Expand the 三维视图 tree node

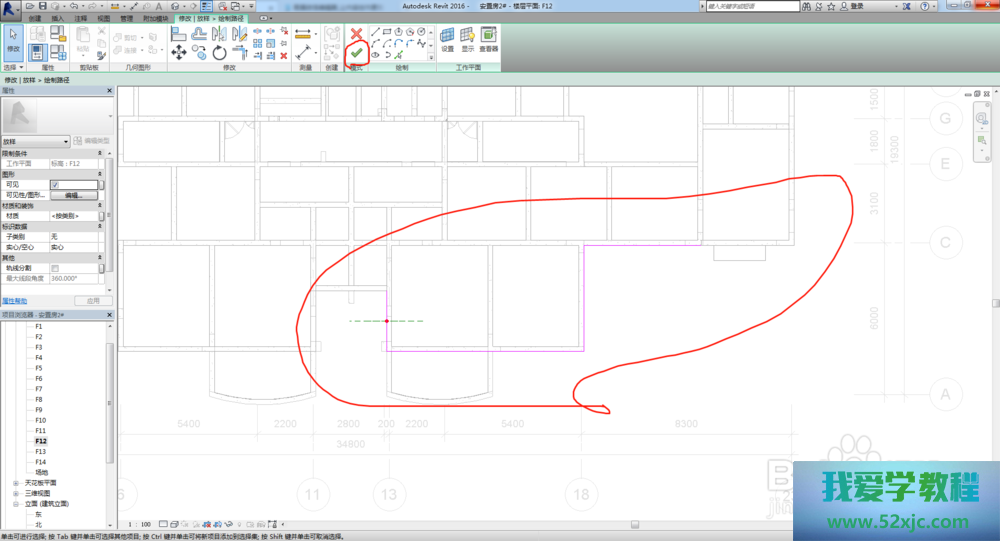point(15,493)
